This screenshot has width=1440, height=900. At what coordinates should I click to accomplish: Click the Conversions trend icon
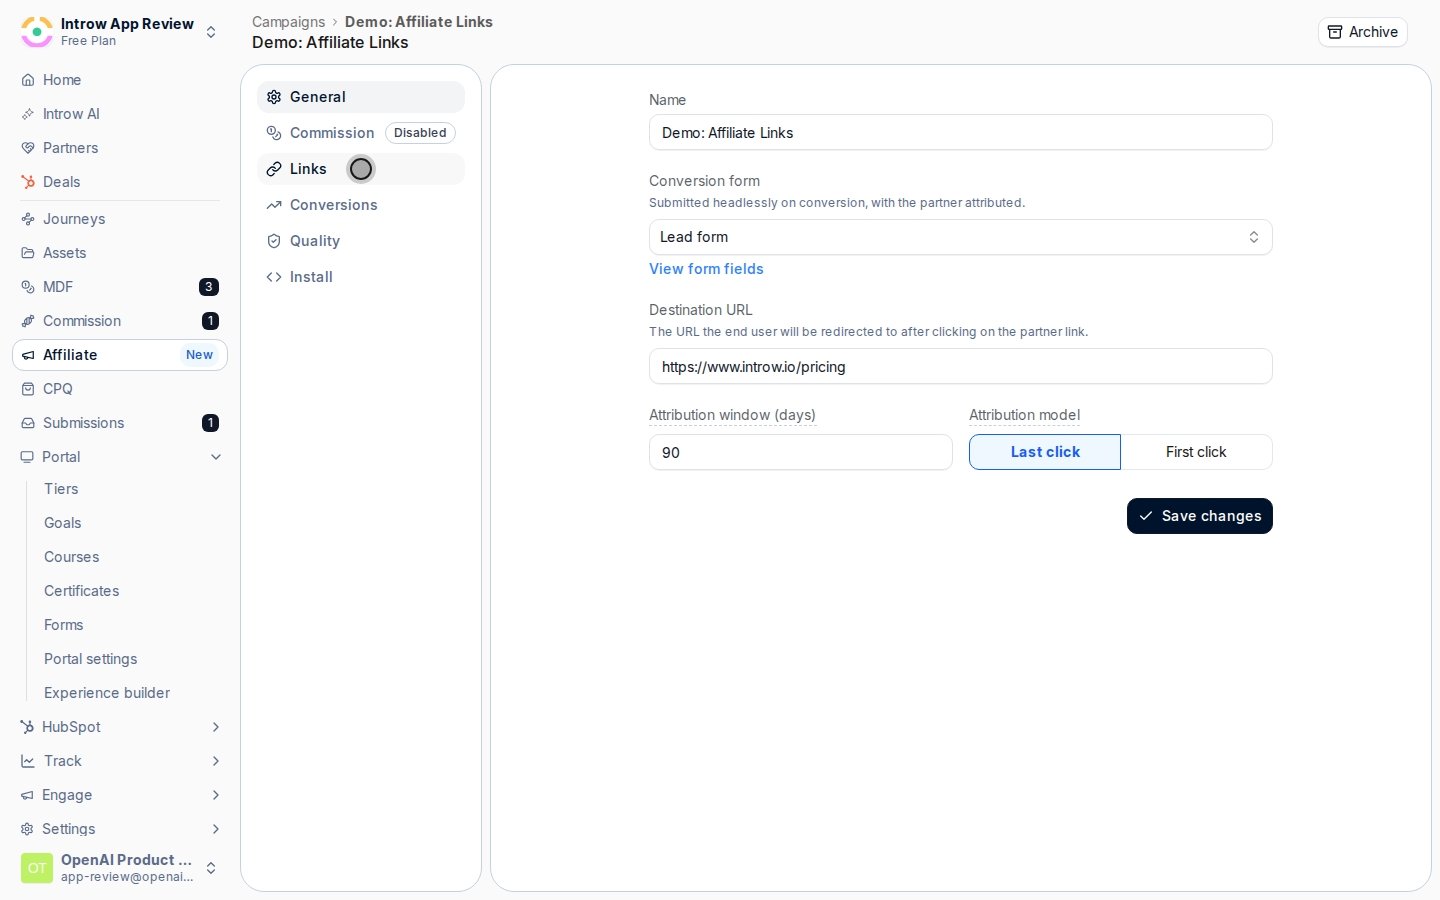click(274, 205)
